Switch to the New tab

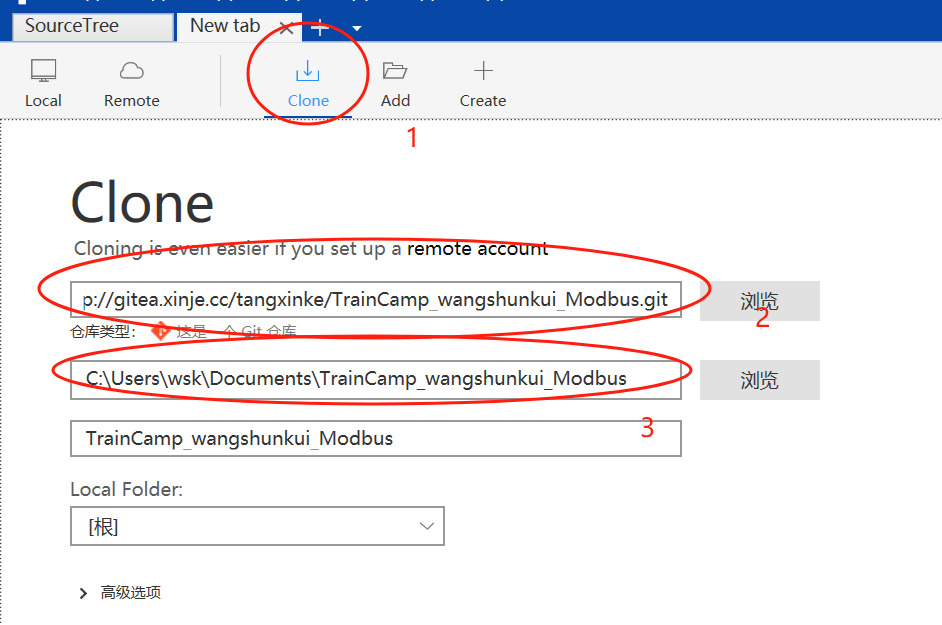click(238, 26)
